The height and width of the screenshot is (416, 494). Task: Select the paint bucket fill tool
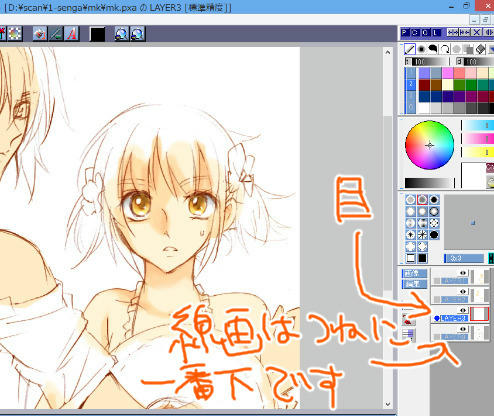(40, 34)
